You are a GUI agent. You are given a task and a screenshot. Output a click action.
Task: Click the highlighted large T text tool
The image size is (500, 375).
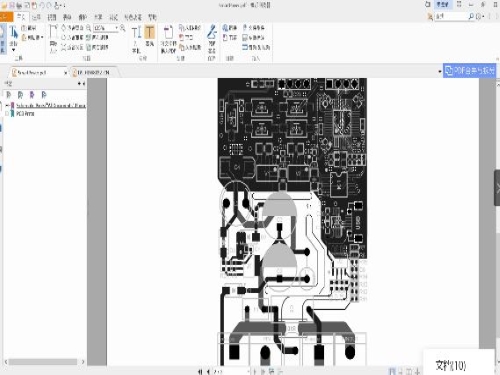[150, 32]
